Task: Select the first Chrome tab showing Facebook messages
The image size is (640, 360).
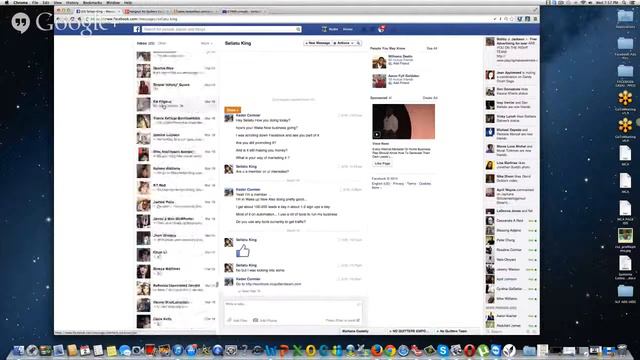Action: point(98,11)
